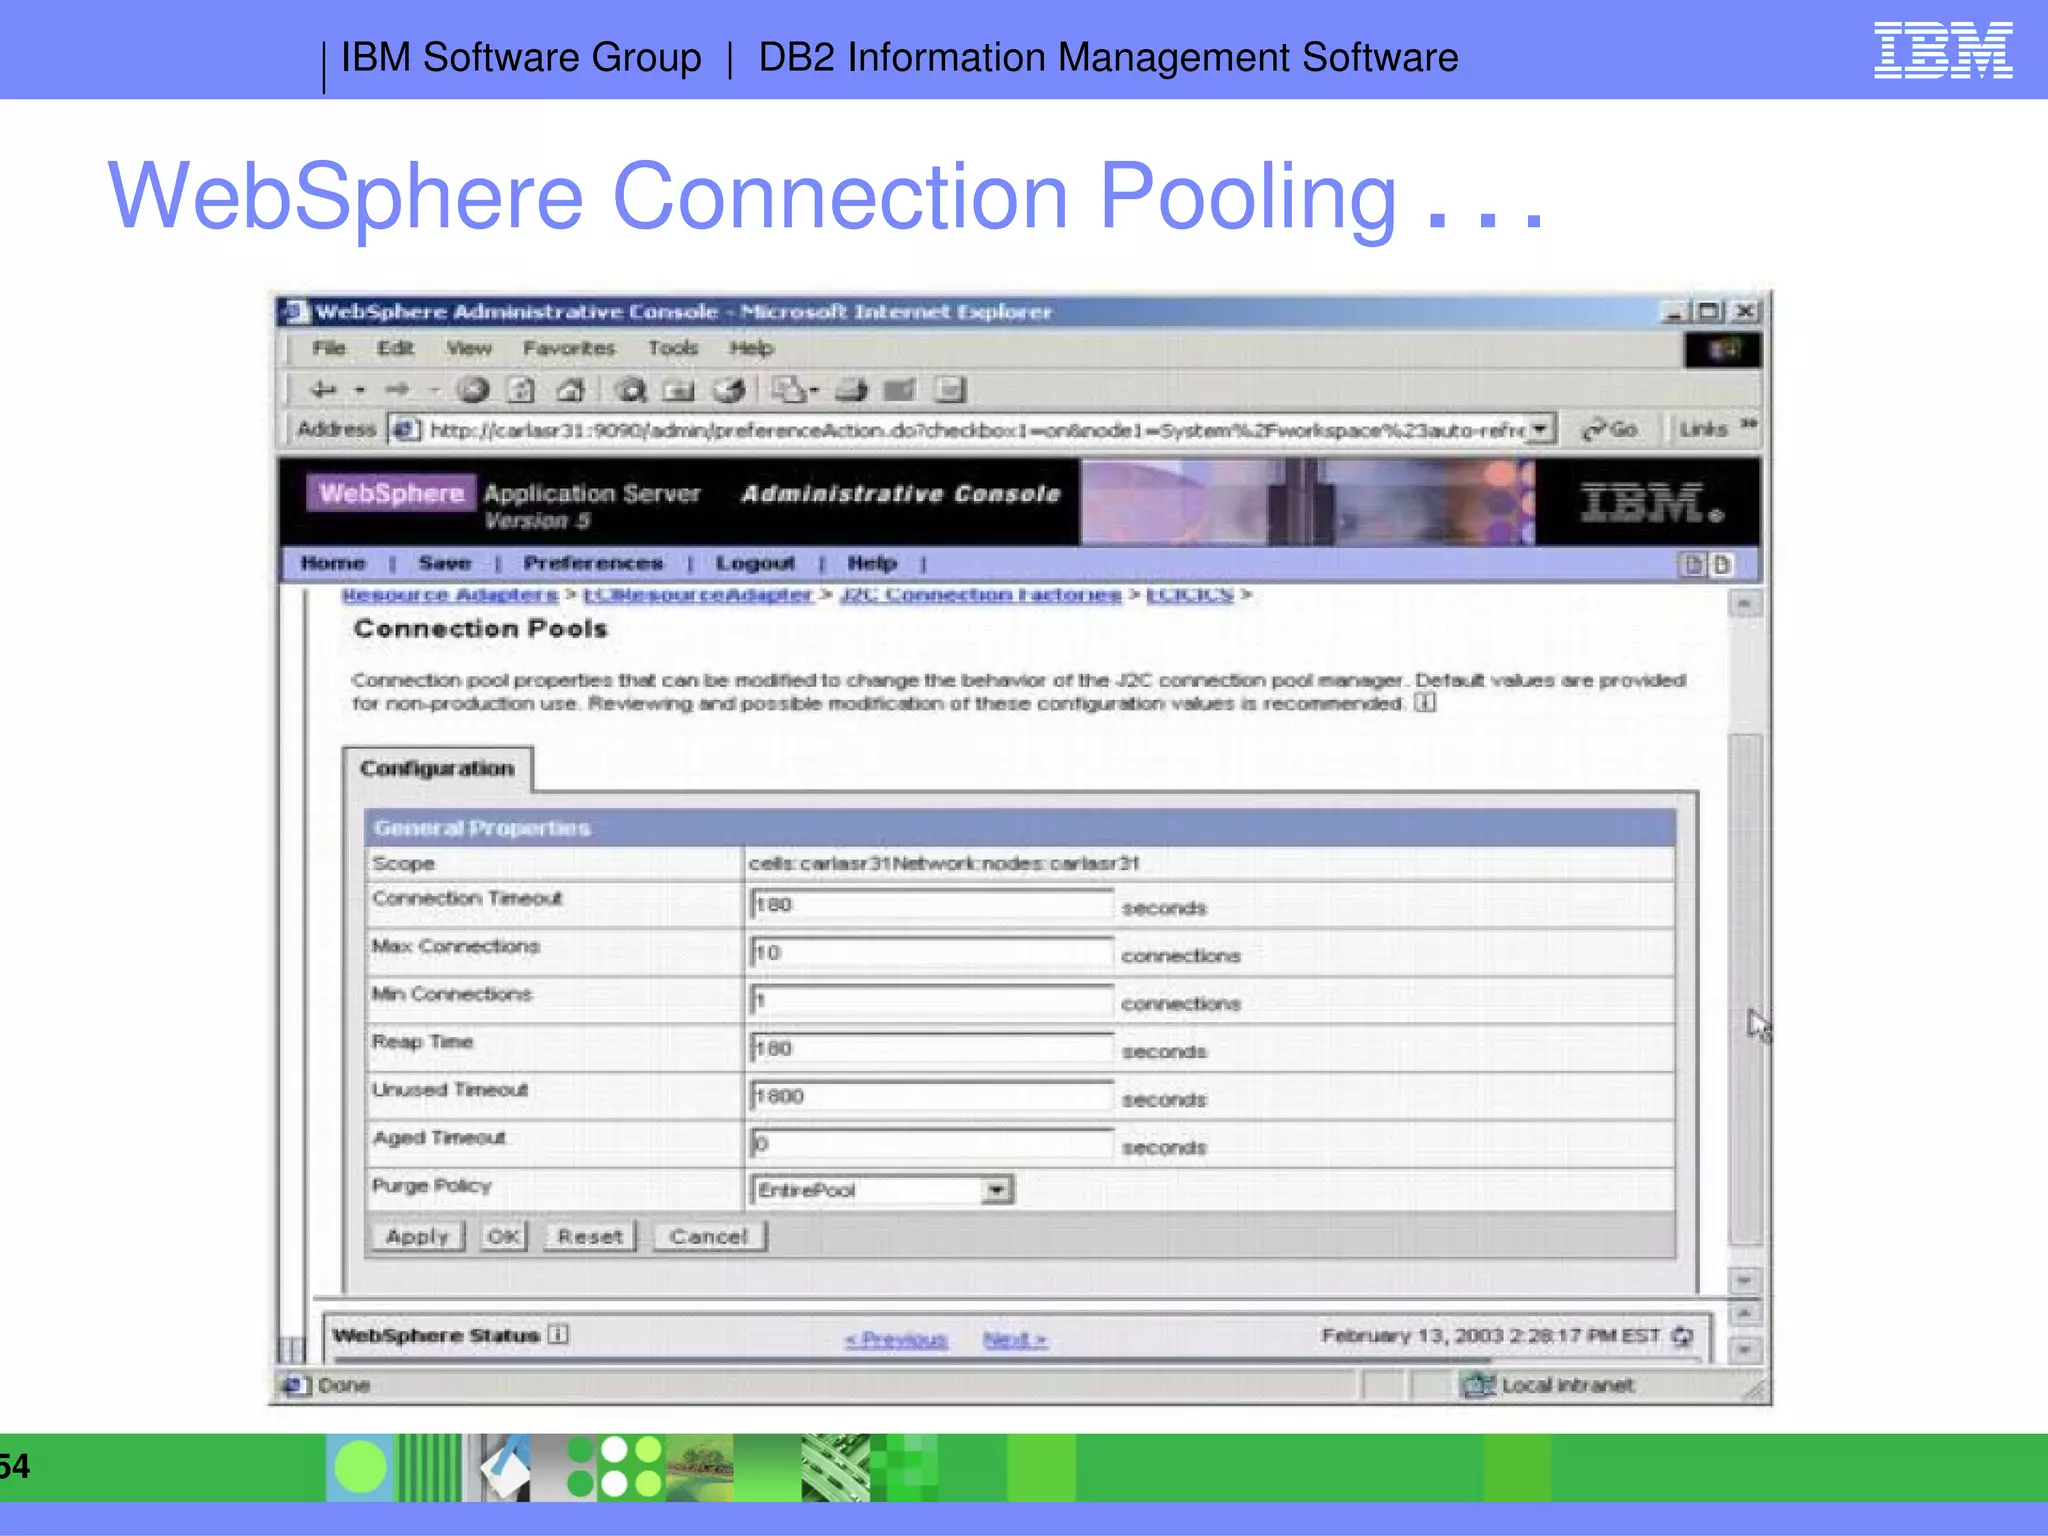This screenshot has width=2048, height=1536.
Task: Click the Unused Timeout input field
Action: (x=932, y=1096)
